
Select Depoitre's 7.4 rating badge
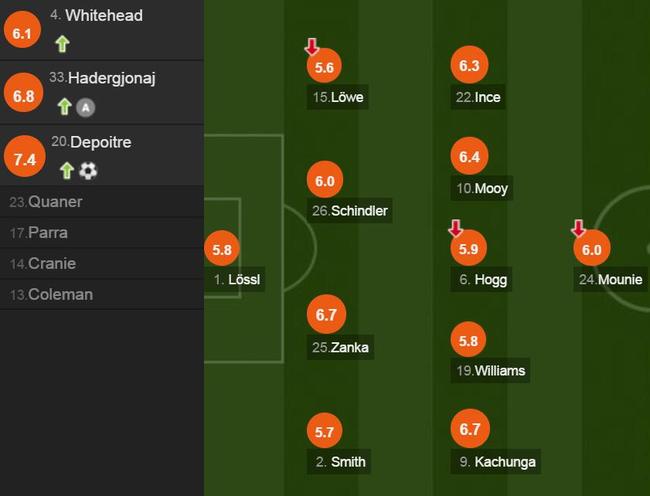(x=24, y=157)
